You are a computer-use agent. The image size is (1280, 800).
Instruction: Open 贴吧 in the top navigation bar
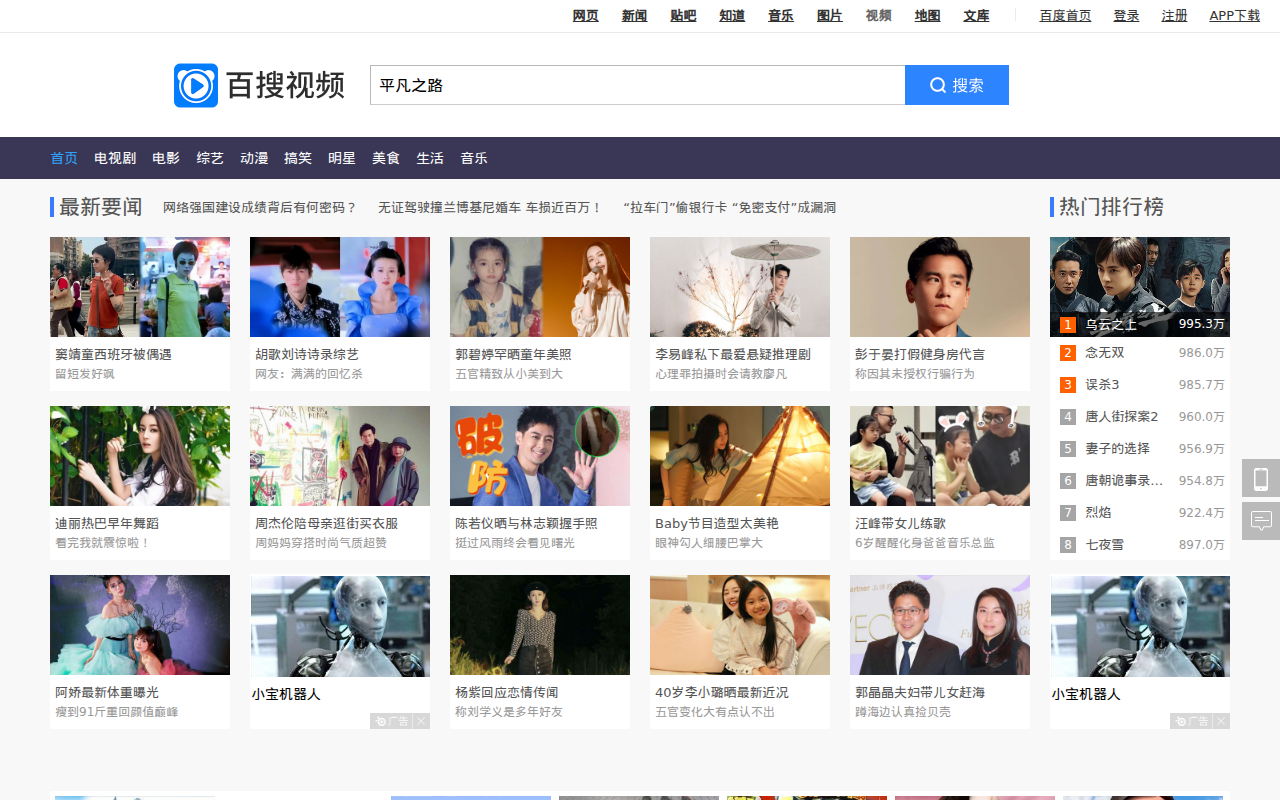click(x=682, y=15)
